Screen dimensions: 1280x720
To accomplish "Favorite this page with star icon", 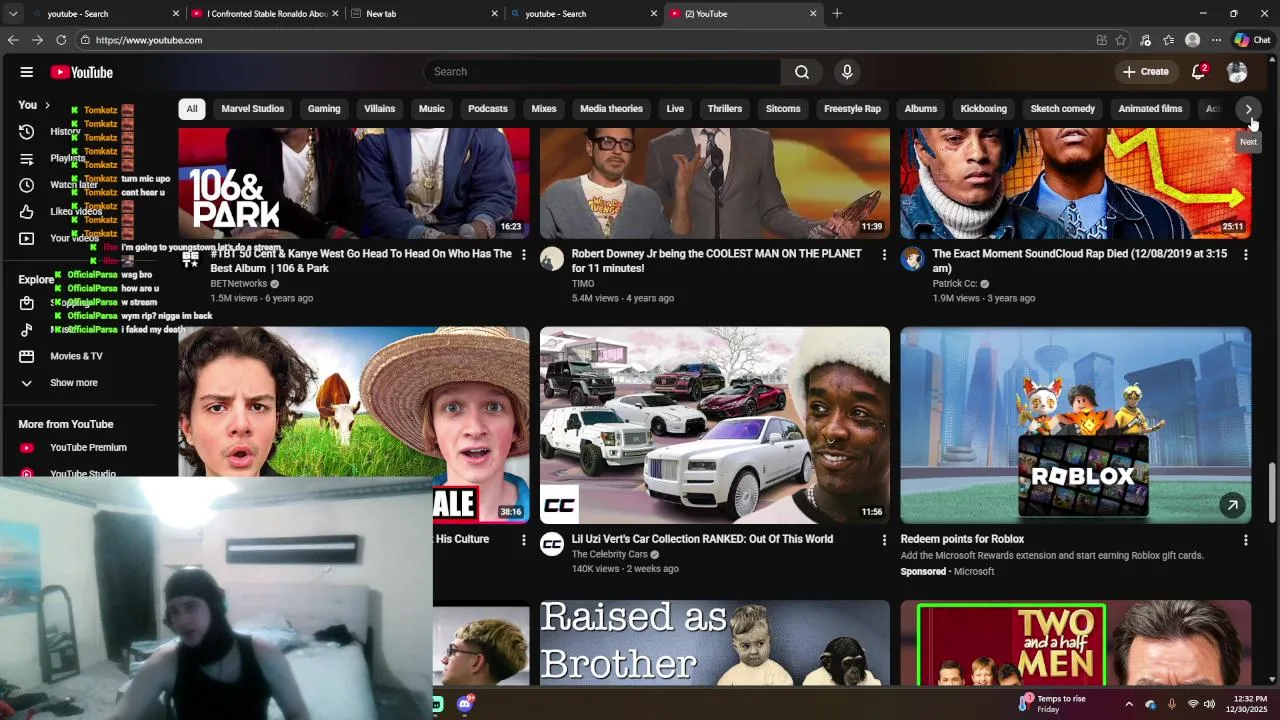I will click(x=1121, y=40).
